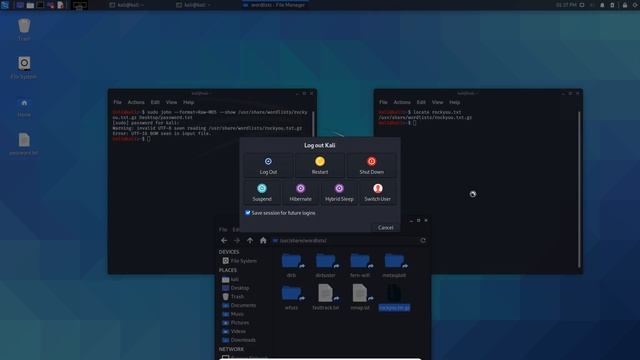This screenshot has width=640, height=360.
Task: Go back in file manager
Action: tap(224, 240)
